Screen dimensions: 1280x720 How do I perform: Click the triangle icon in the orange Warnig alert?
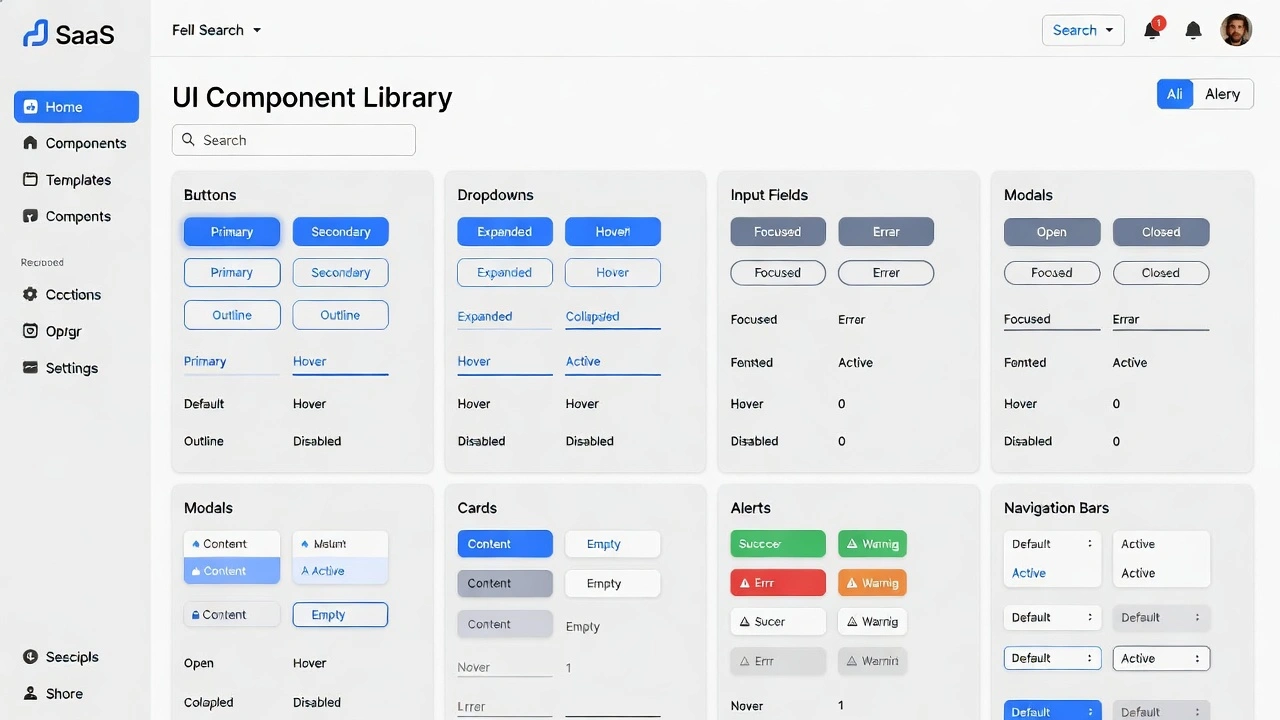(852, 583)
